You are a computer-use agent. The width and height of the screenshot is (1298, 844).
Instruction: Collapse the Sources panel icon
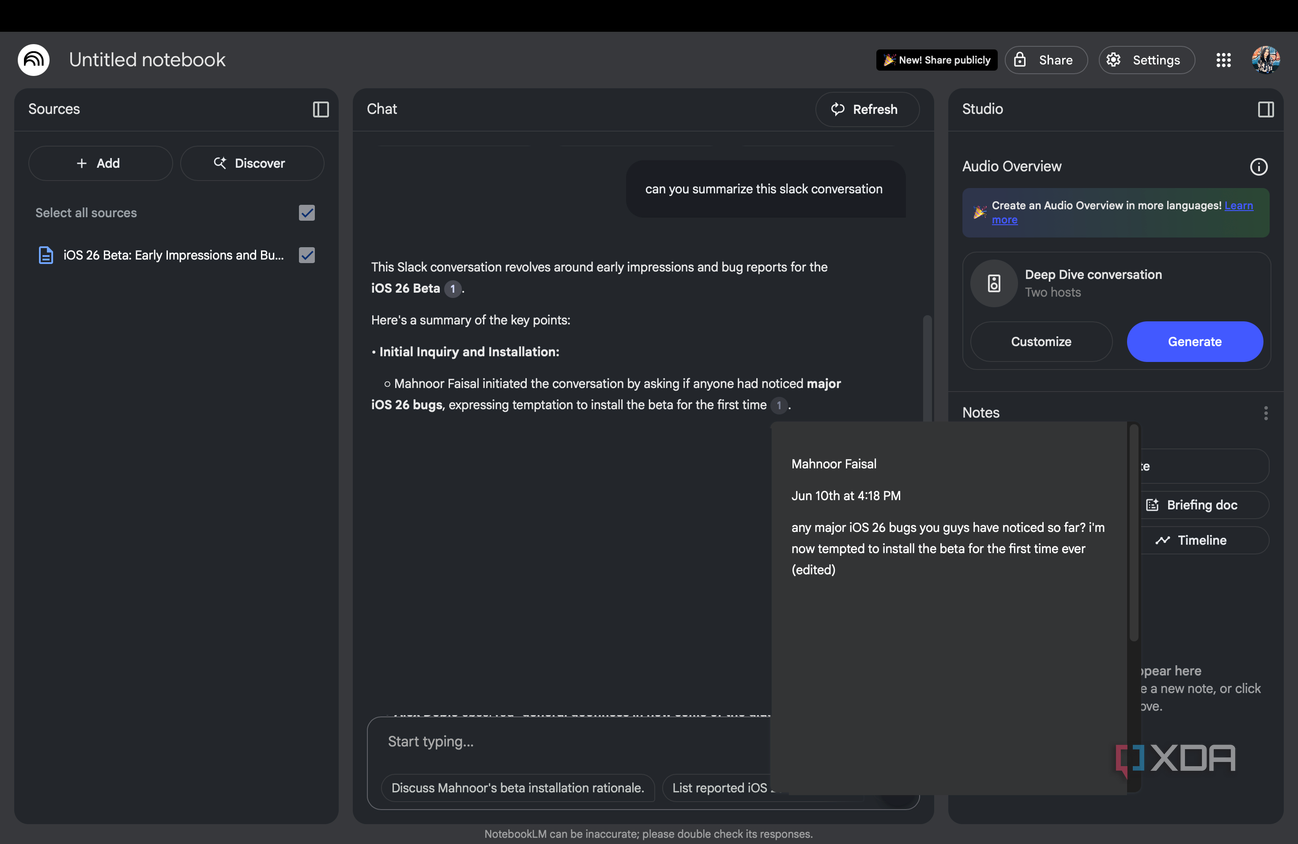[x=321, y=109]
